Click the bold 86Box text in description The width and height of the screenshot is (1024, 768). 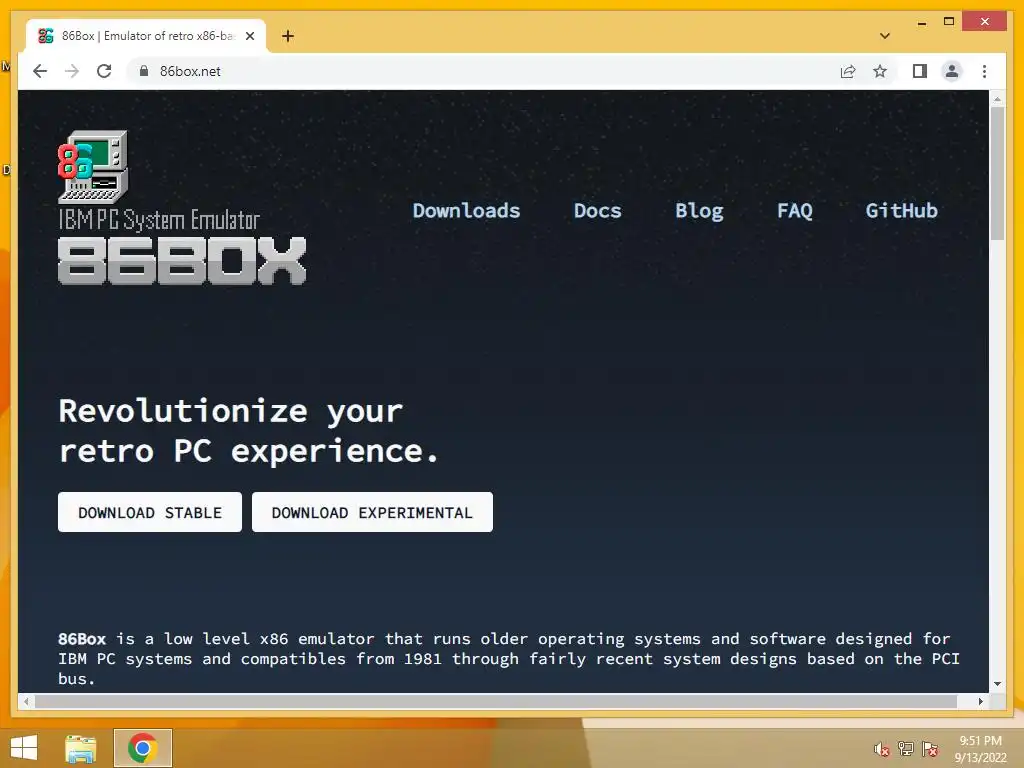[82, 639]
